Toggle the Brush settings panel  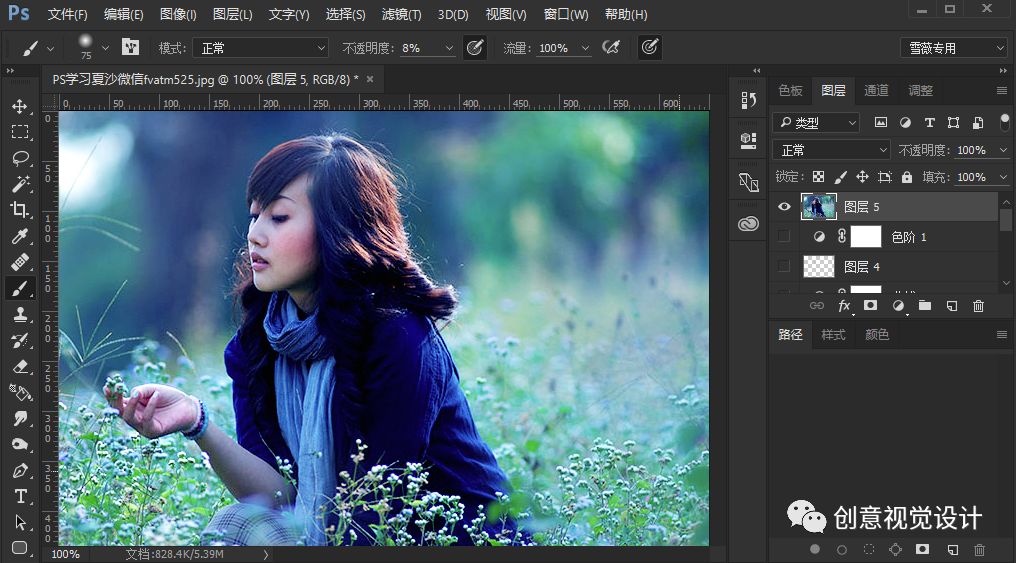pos(130,47)
